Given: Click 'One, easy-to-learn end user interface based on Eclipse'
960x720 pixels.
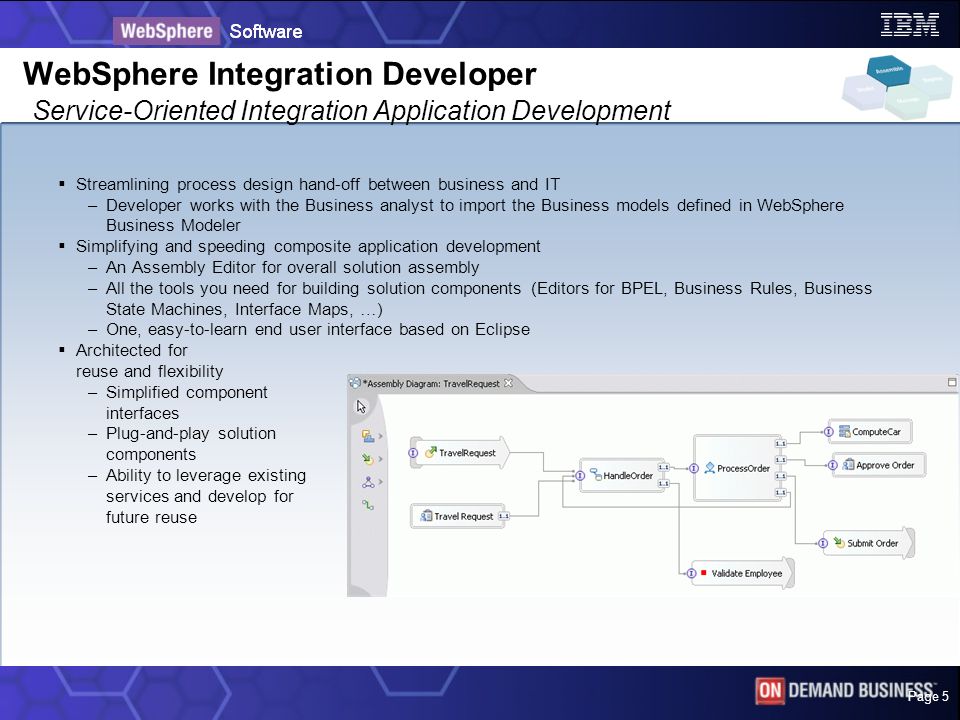Looking at the screenshot, I should pos(318,329).
